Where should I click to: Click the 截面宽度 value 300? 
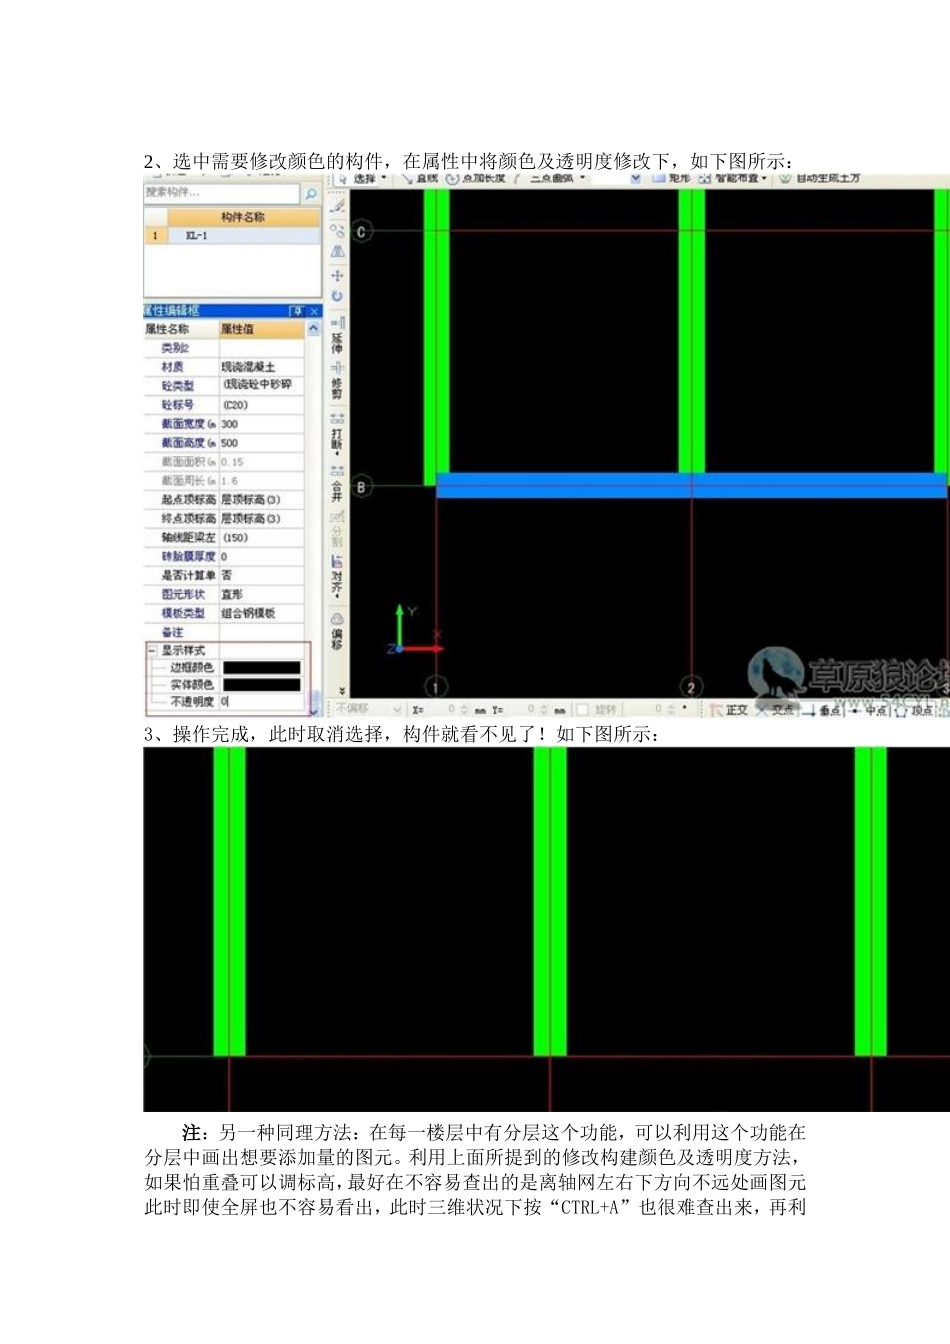261,424
